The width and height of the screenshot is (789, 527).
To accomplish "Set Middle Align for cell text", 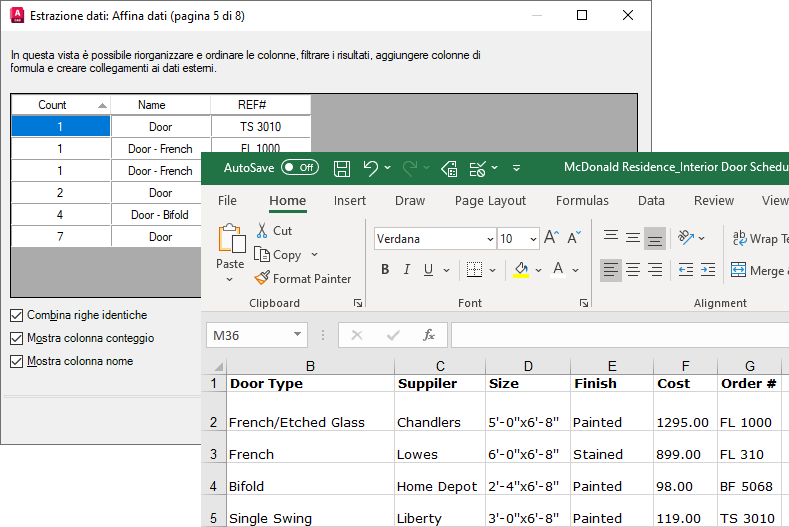I will [633, 238].
